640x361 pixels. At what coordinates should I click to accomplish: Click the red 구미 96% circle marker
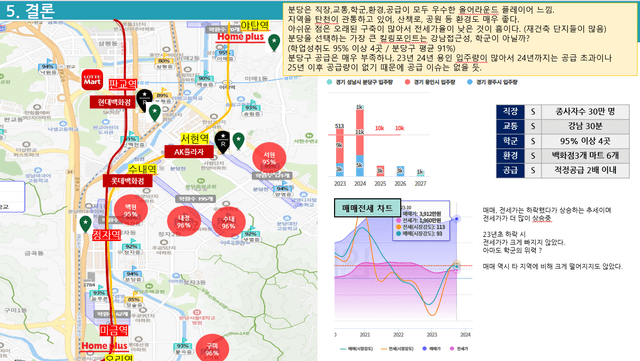tap(212, 348)
